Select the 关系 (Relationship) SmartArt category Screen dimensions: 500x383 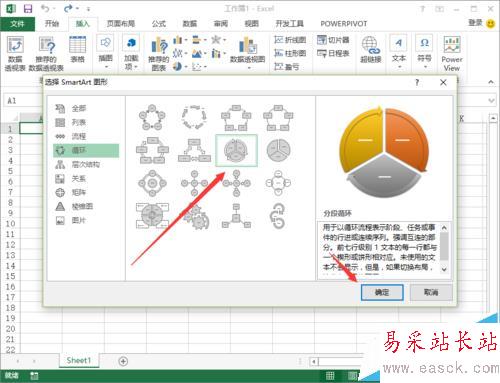(86, 179)
